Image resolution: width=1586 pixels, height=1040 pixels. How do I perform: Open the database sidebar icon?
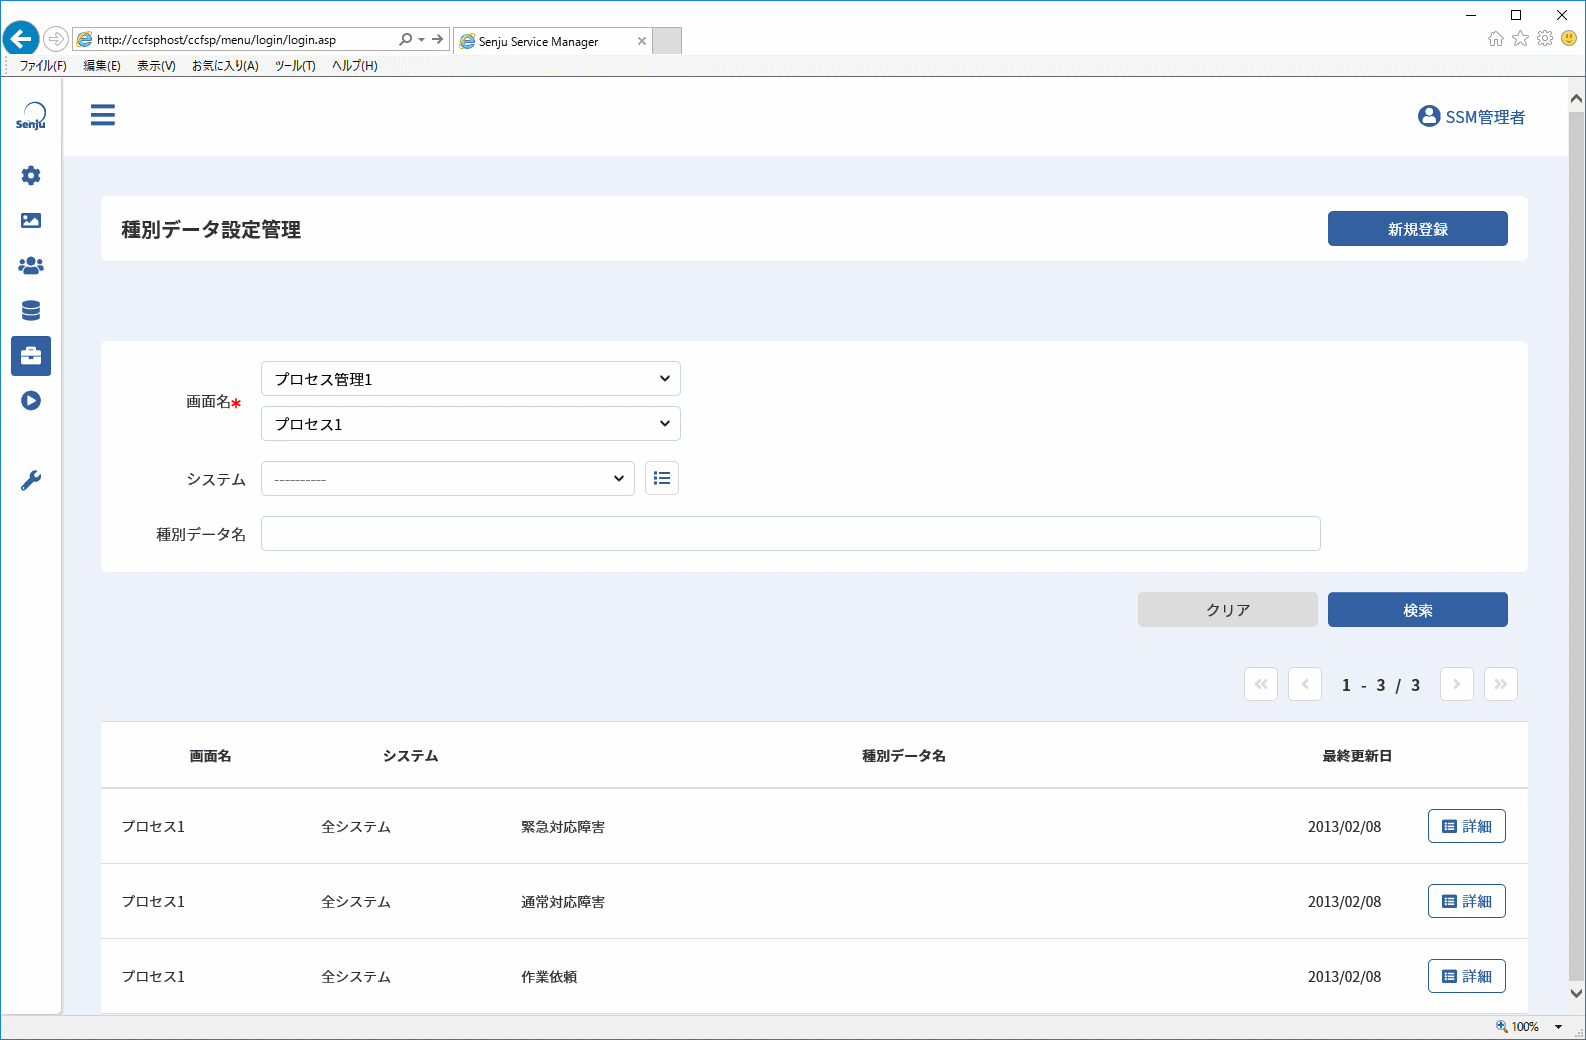click(x=31, y=311)
